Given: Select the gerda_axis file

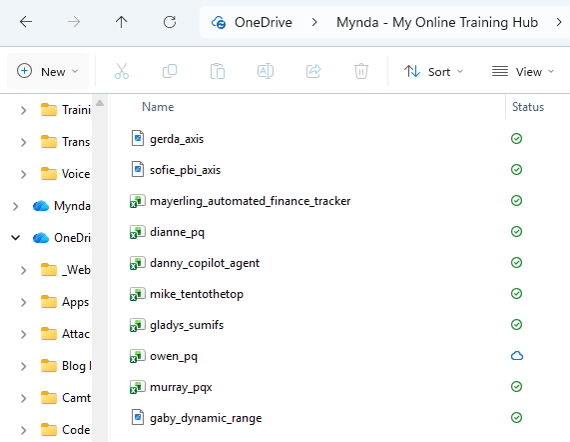Looking at the screenshot, I should [177, 139].
